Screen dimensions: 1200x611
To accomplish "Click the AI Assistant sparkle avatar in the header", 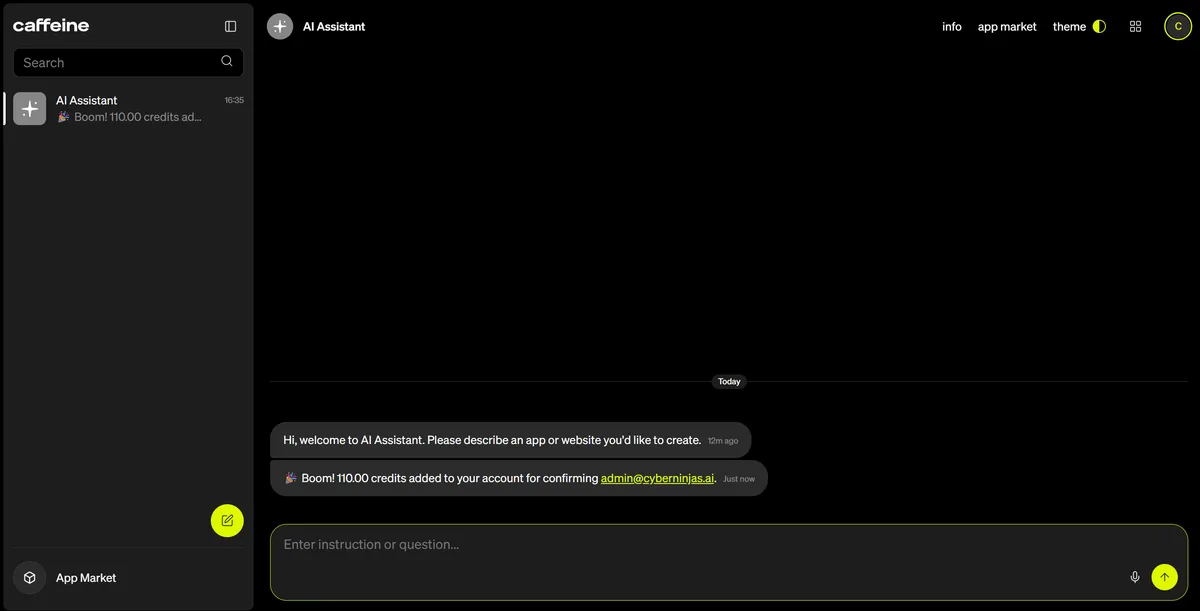I will [280, 27].
